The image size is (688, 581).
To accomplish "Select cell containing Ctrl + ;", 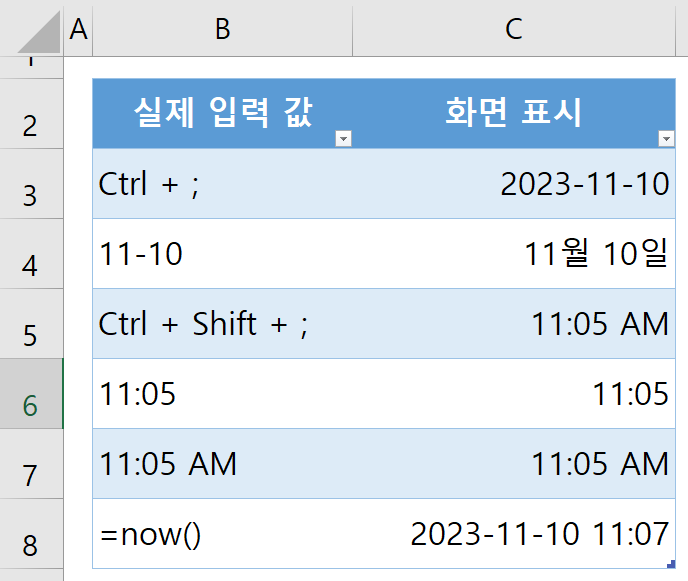I will coord(222,184).
